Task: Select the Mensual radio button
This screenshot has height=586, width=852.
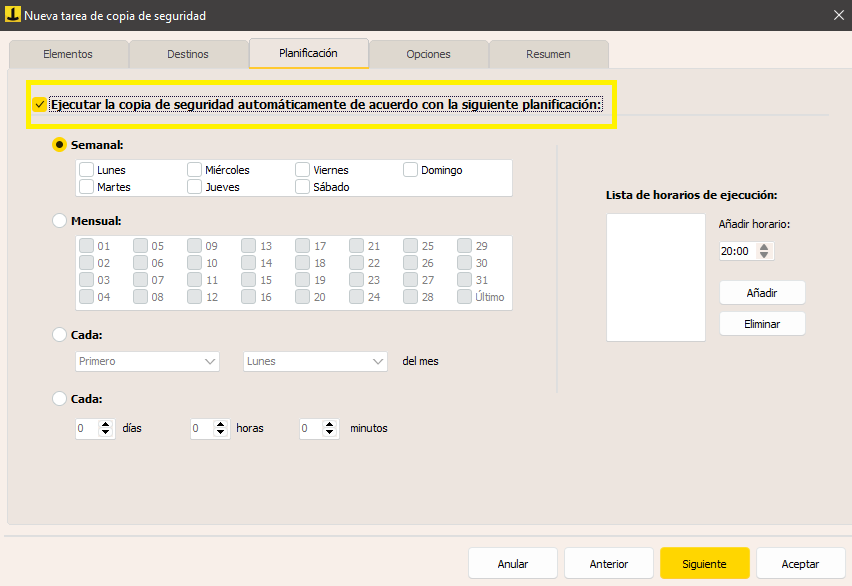Action: coord(60,220)
